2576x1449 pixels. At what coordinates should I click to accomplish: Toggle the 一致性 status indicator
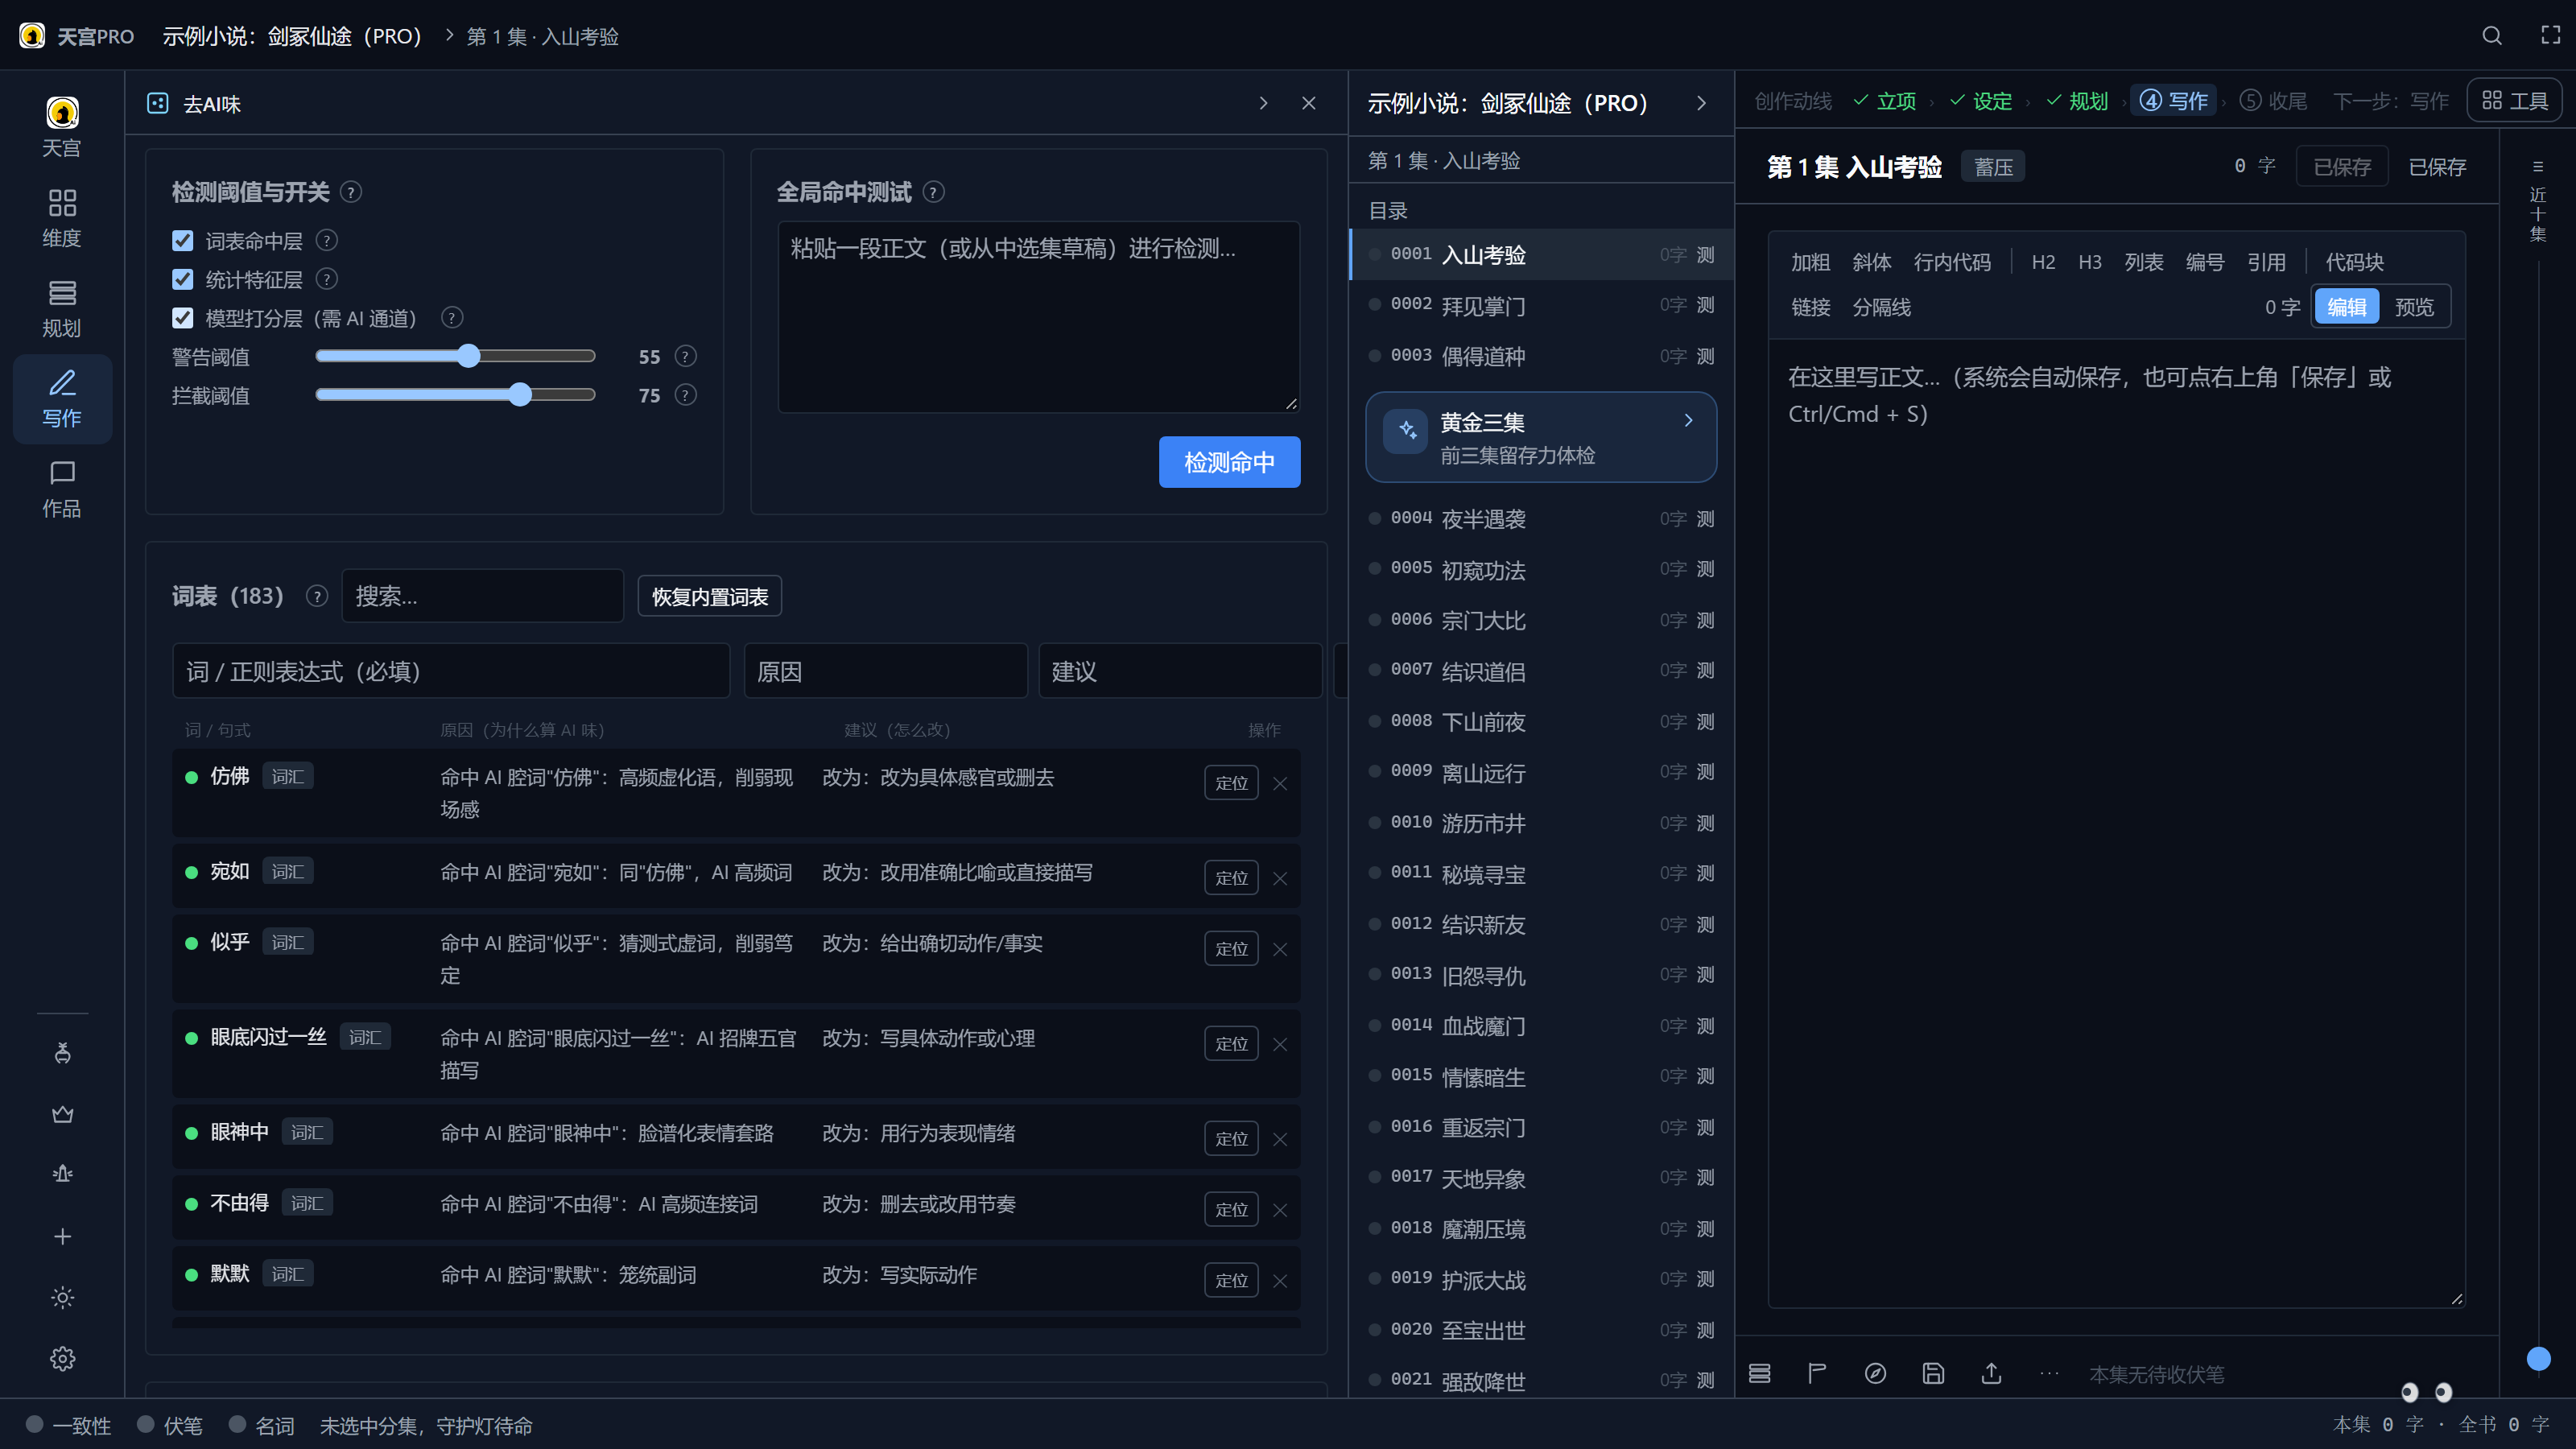[x=69, y=1425]
